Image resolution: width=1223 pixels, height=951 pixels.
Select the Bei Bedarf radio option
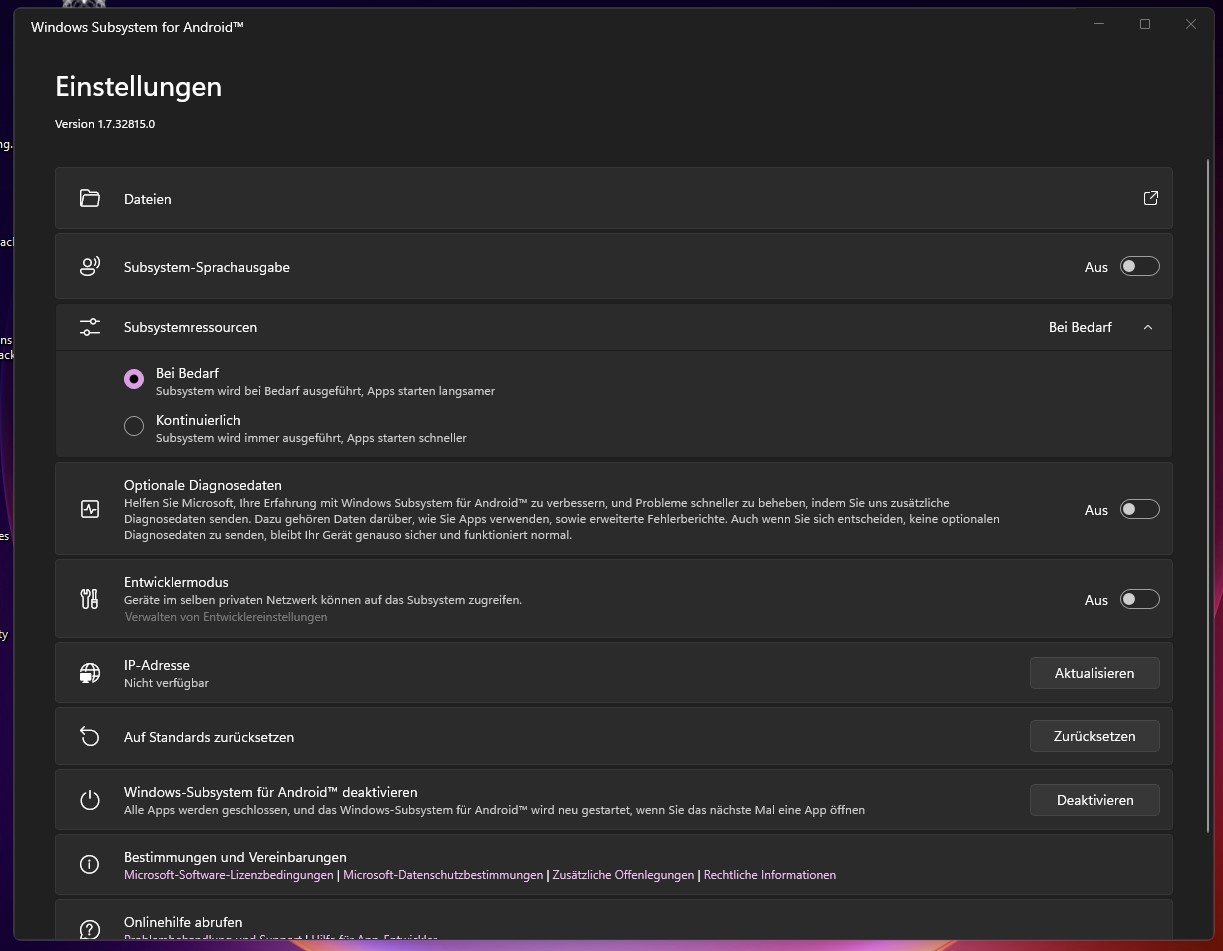[134, 380]
